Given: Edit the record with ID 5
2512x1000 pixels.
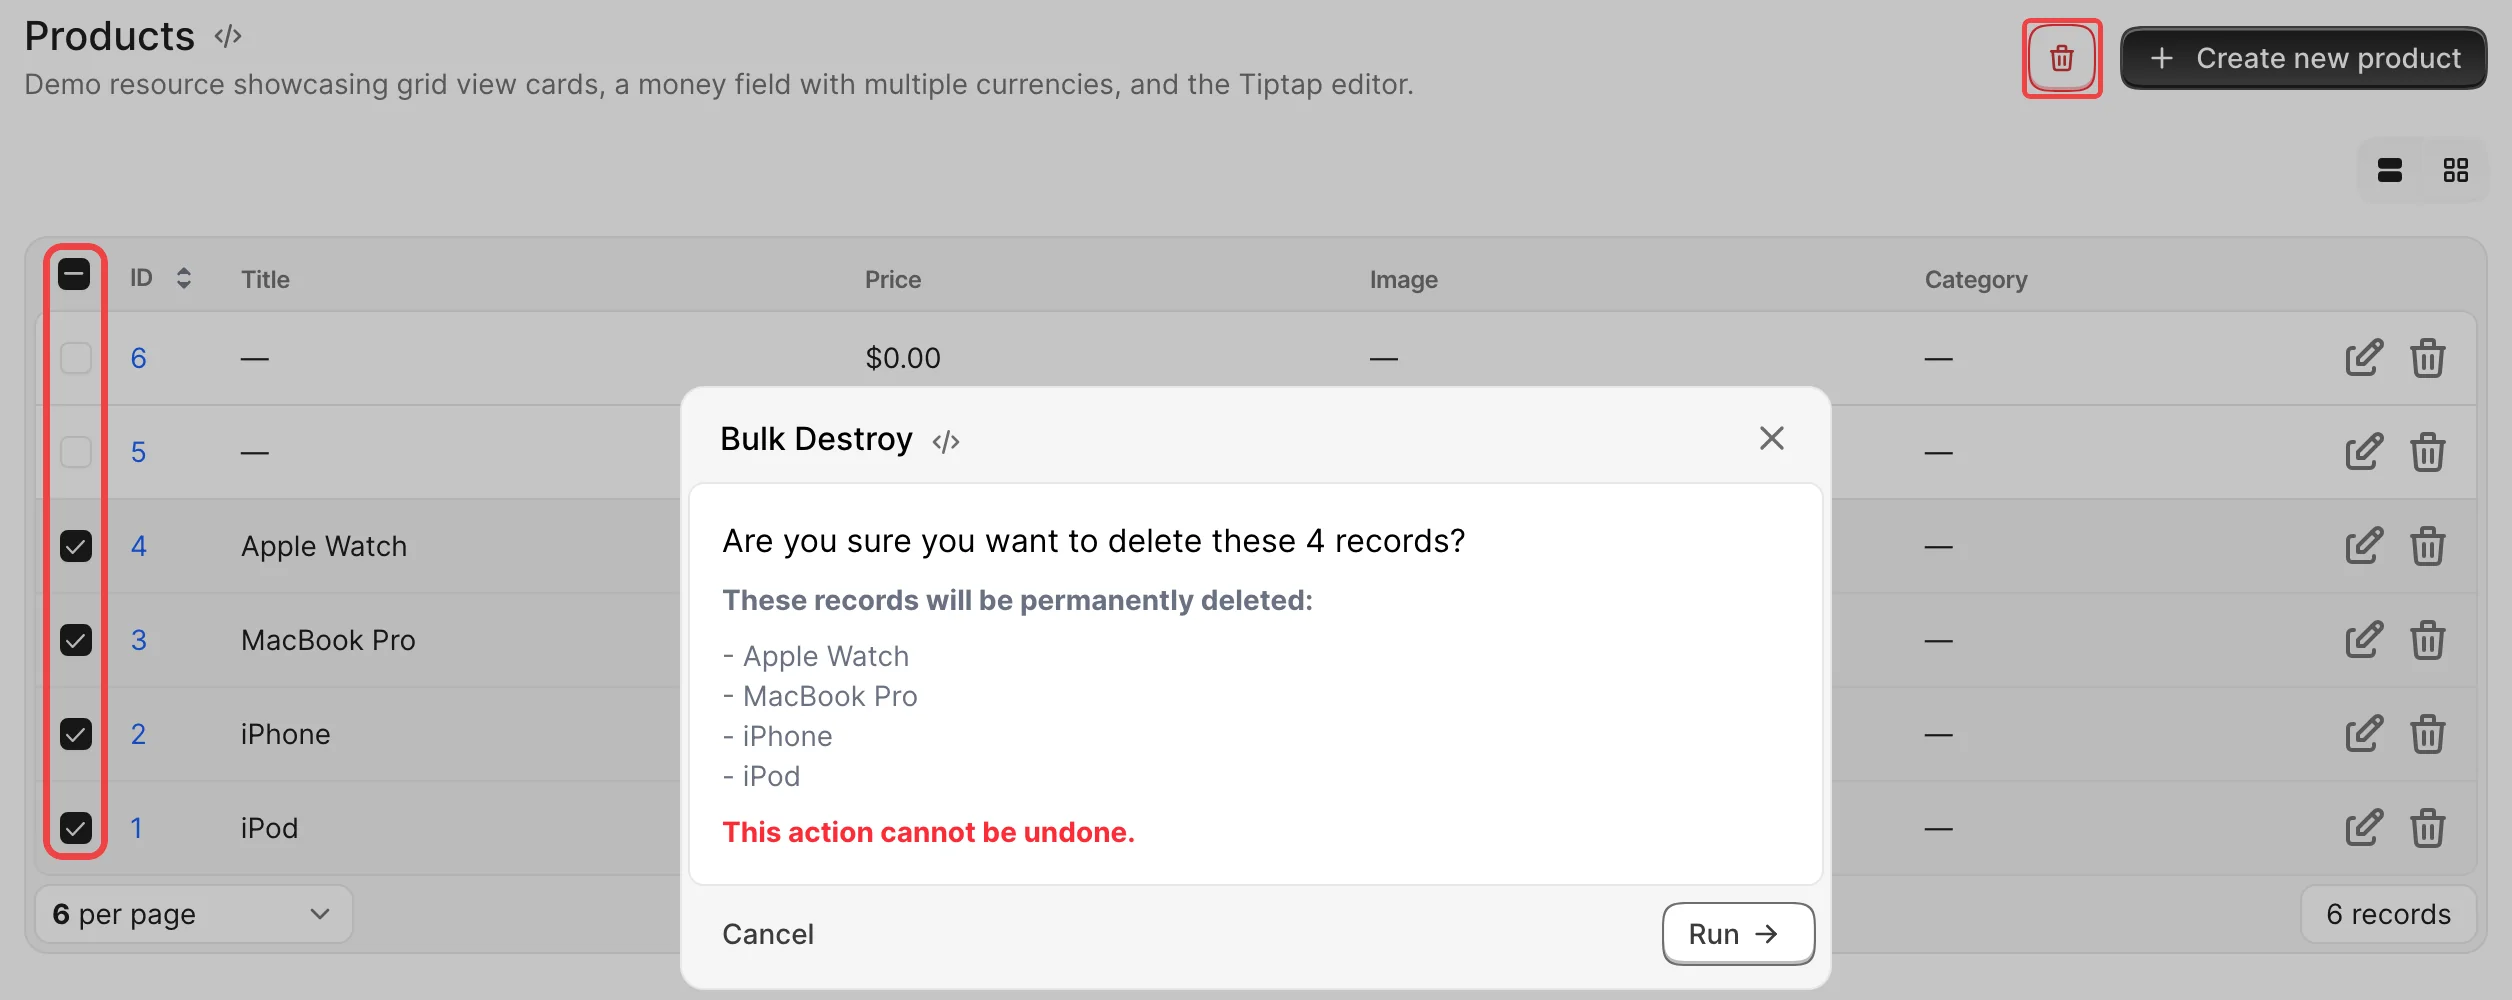Looking at the screenshot, I should [x=2364, y=452].
